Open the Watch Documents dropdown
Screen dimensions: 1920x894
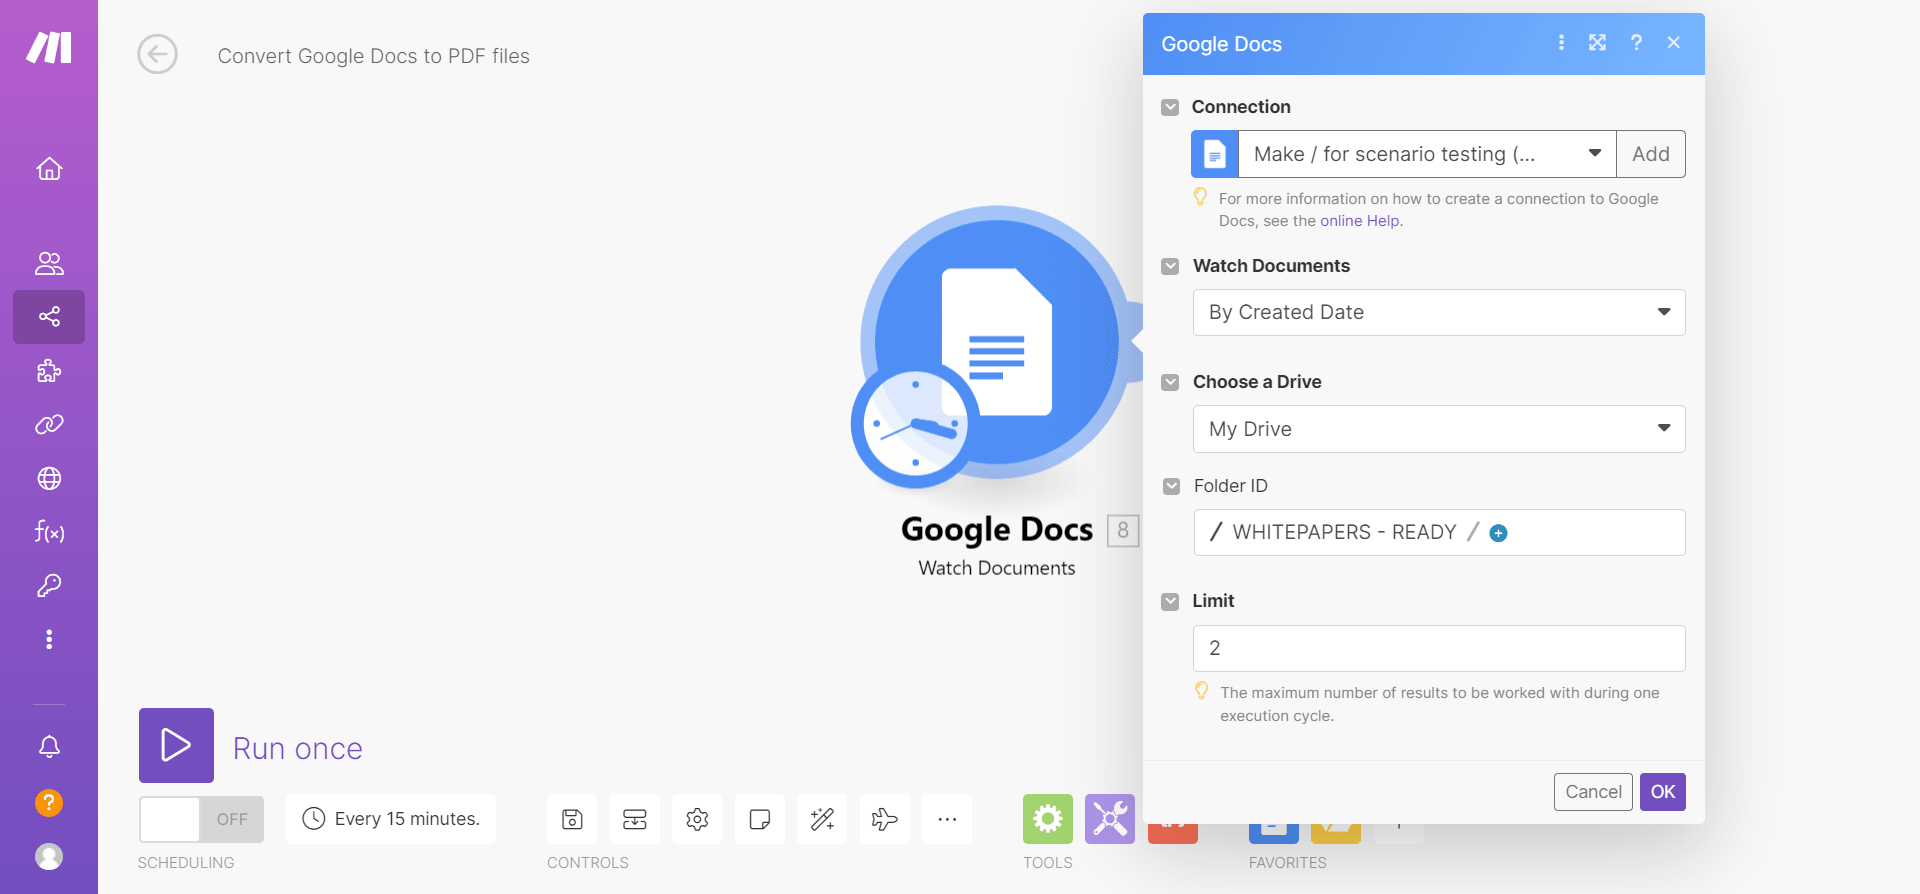(x=1438, y=313)
